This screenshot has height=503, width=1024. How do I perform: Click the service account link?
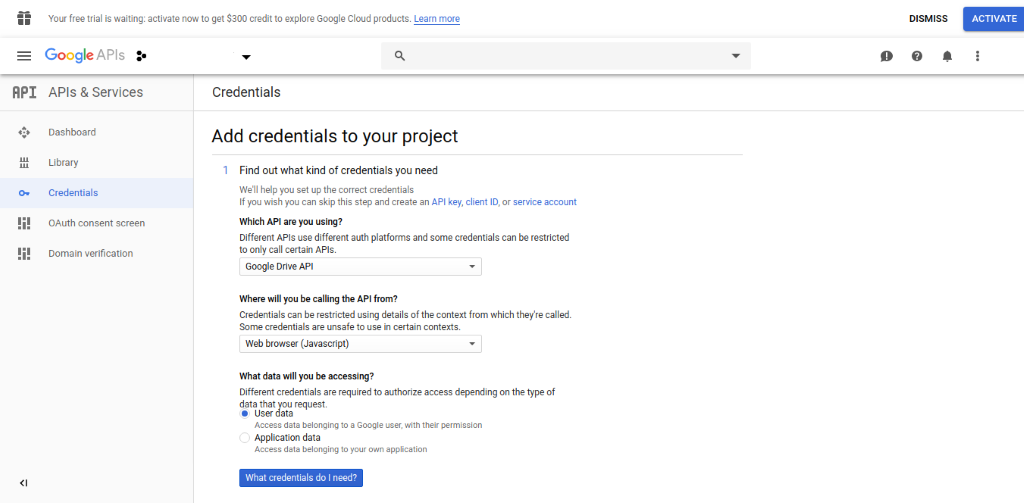point(544,202)
